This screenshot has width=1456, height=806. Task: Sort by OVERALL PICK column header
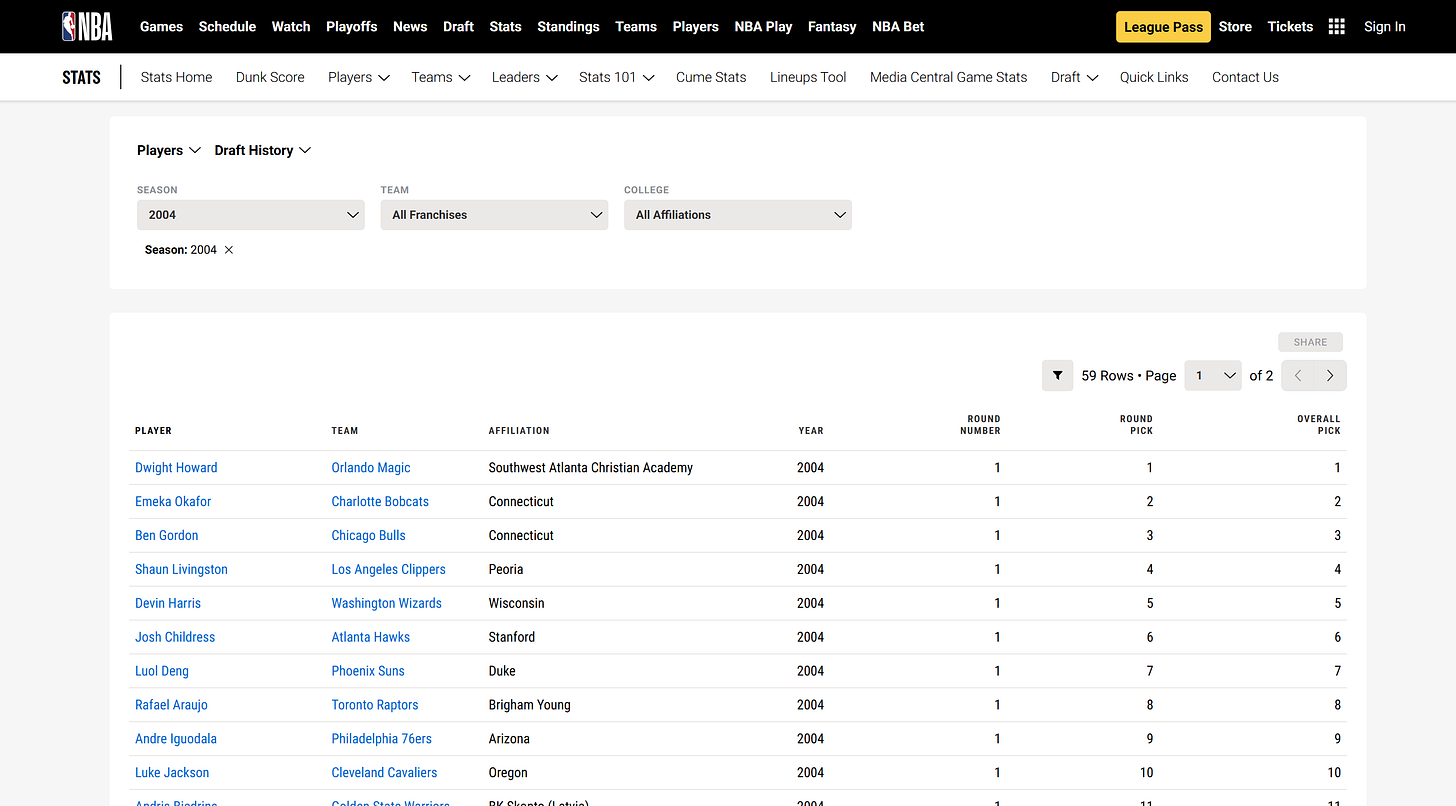pyautogui.click(x=1319, y=425)
